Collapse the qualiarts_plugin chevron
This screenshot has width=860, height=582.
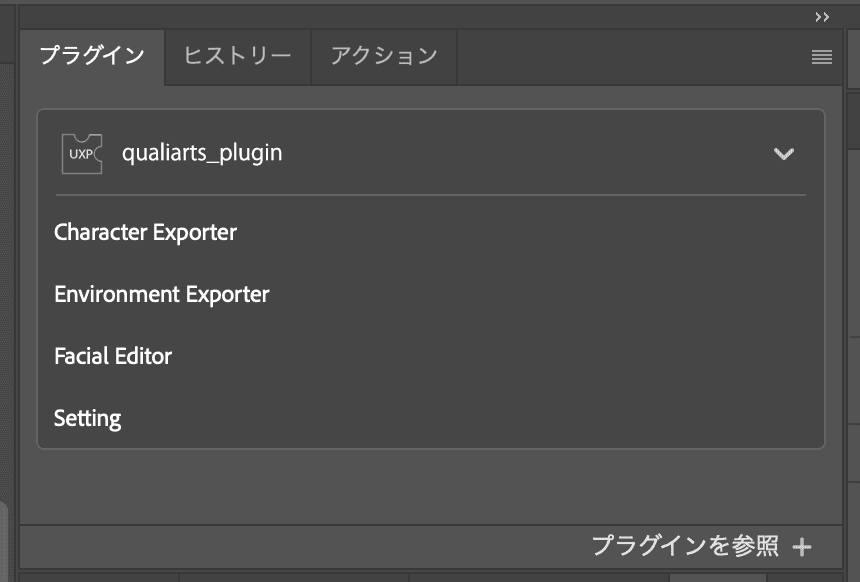point(784,154)
